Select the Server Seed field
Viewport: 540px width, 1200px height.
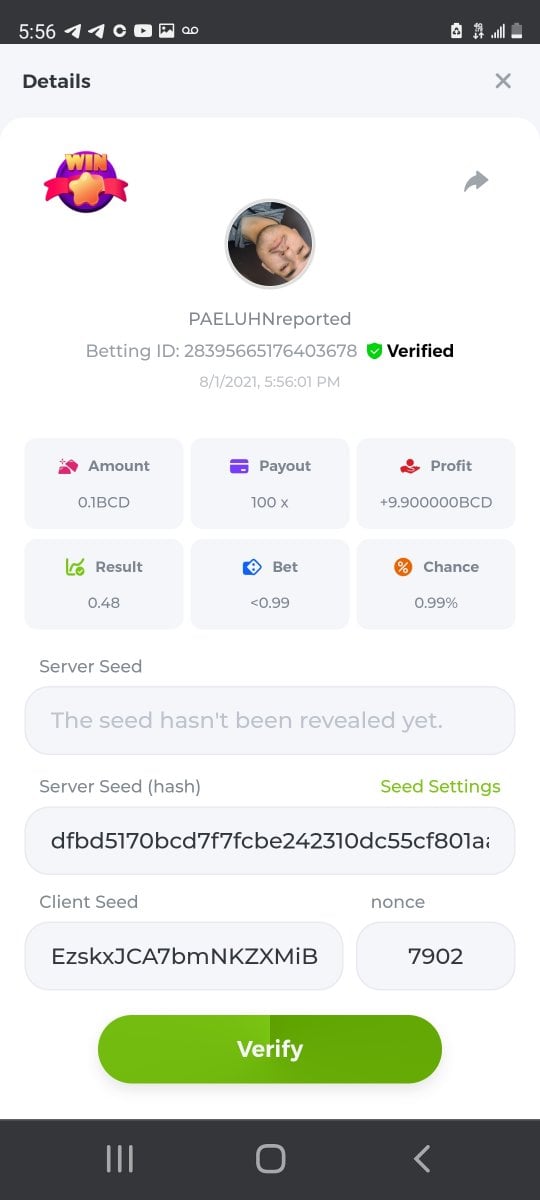click(x=270, y=720)
